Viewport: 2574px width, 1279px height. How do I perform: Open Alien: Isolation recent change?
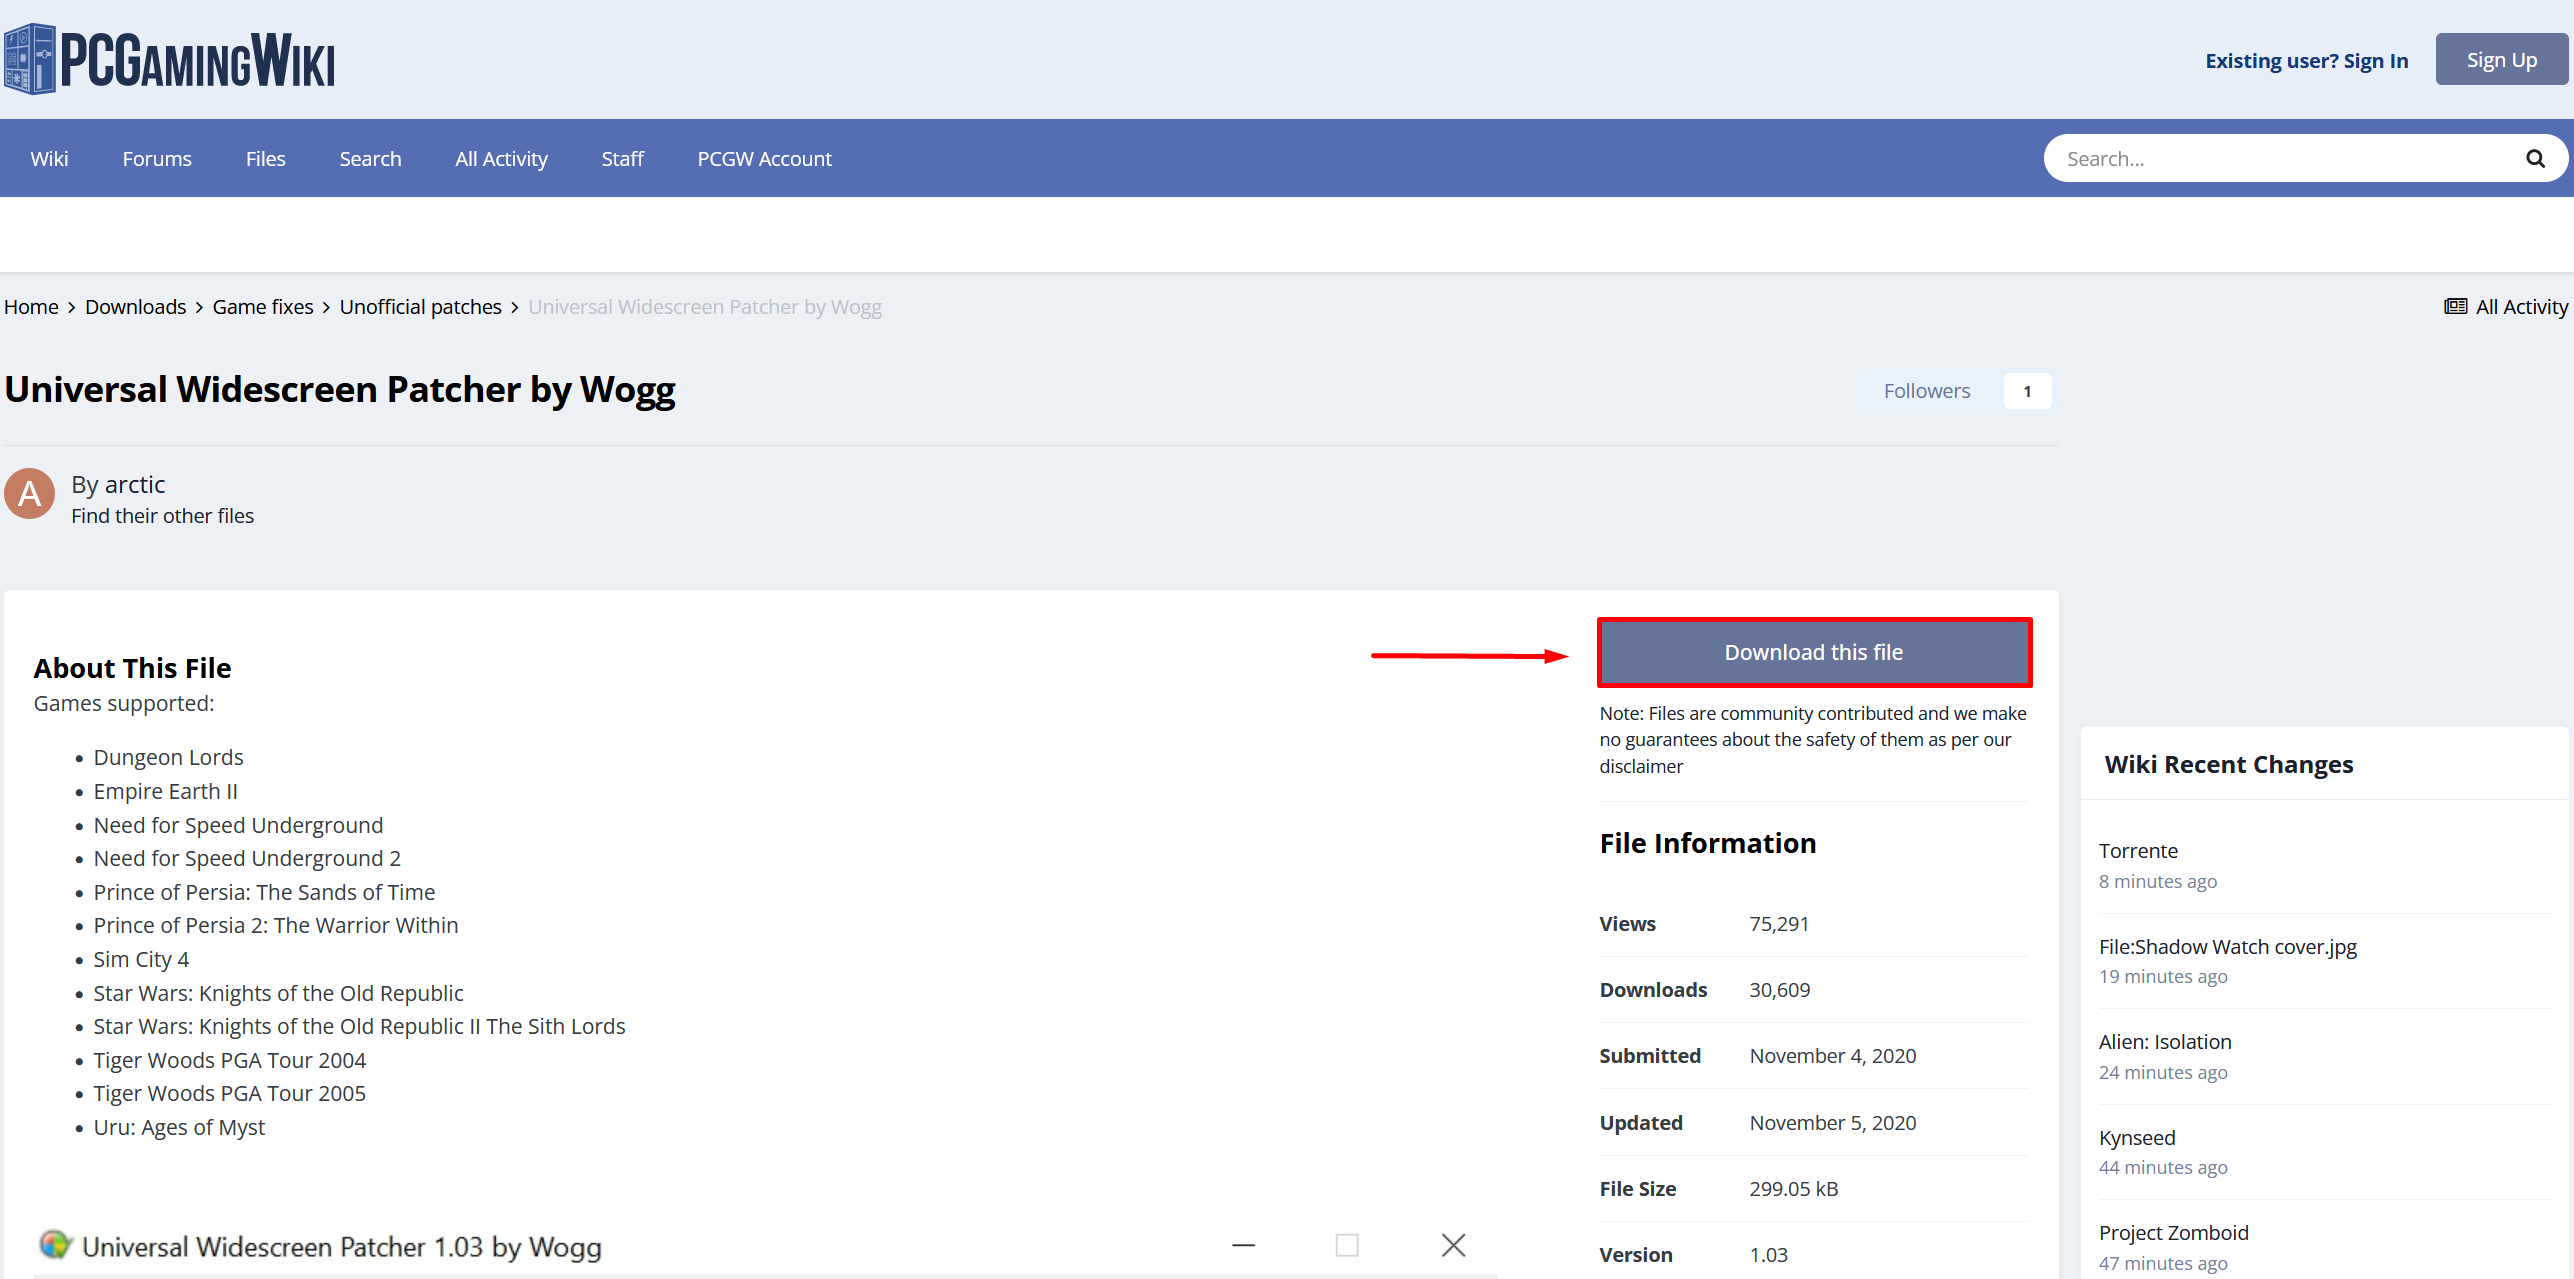click(2164, 1042)
